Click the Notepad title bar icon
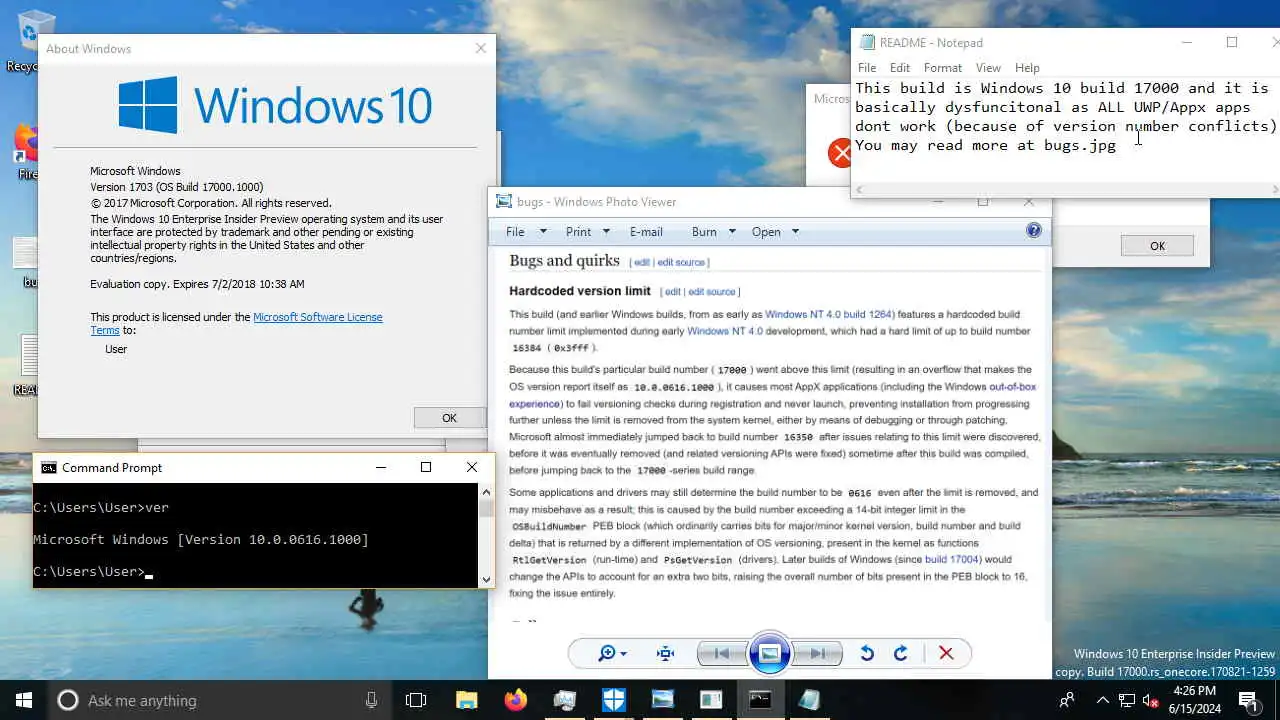The height and width of the screenshot is (720, 1280). pos(867,43)
